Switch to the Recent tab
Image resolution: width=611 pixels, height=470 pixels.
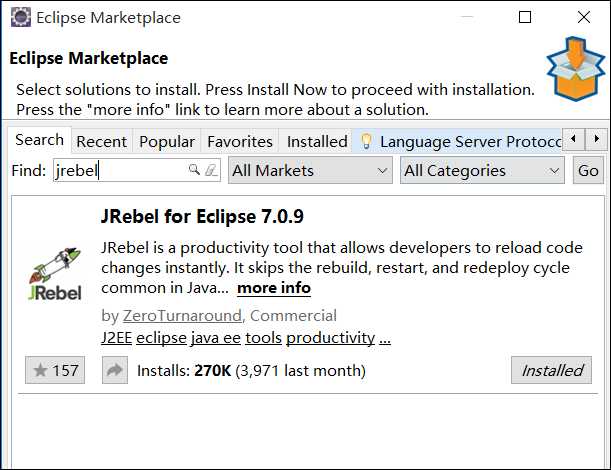(102, 141)
